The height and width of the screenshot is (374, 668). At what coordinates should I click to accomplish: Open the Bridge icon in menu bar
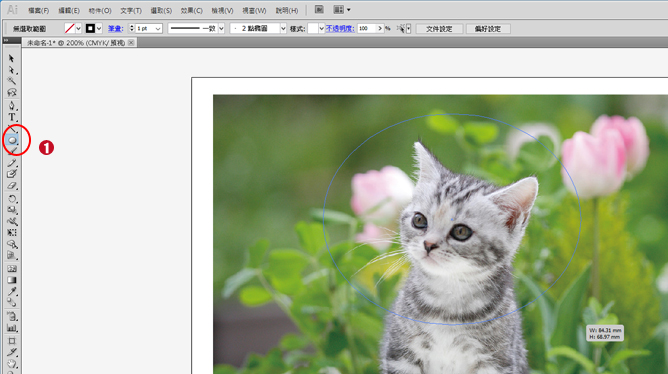pos(319,9)
